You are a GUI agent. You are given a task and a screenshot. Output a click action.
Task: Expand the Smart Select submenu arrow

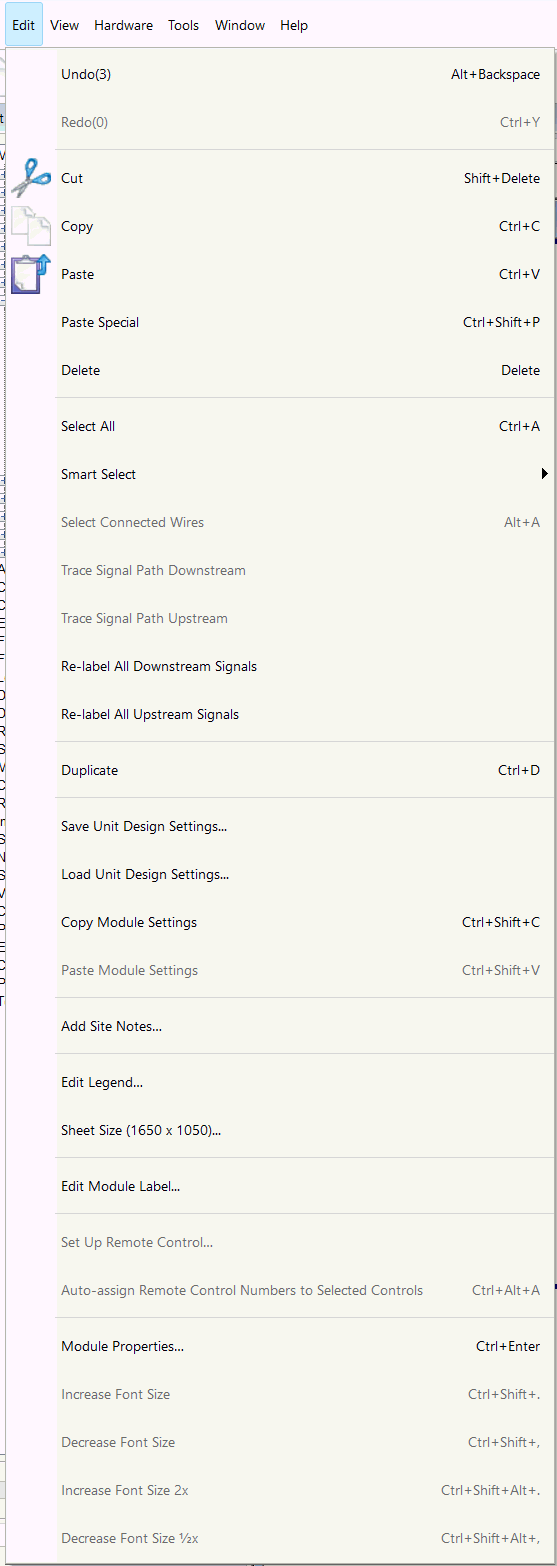545,474
